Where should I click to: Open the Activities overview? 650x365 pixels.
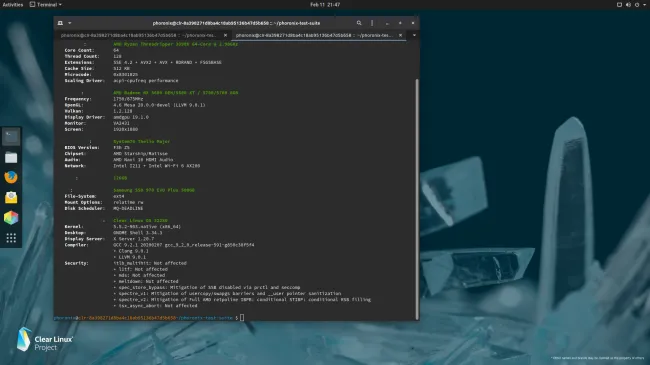[x=12, y=5]
